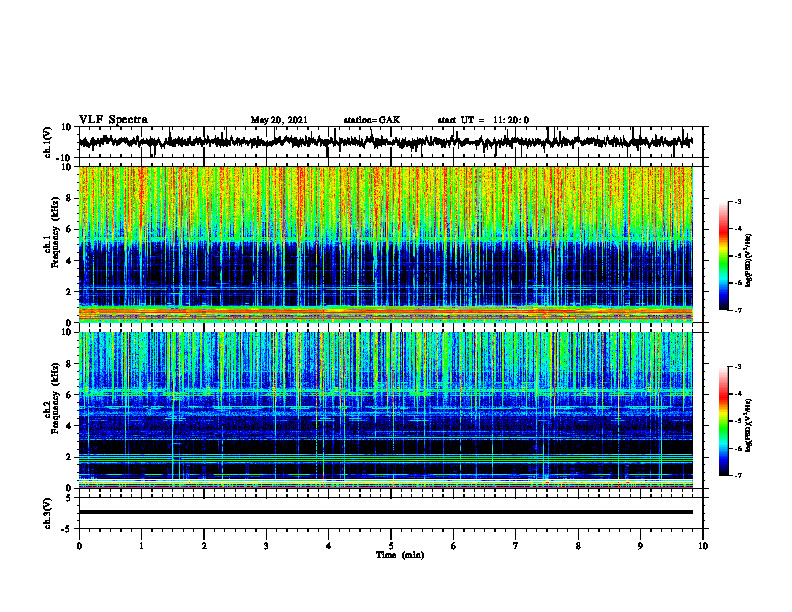Screen dimensions: 792x612
Task: Click time axis tick label "10"
Action: 703,546
